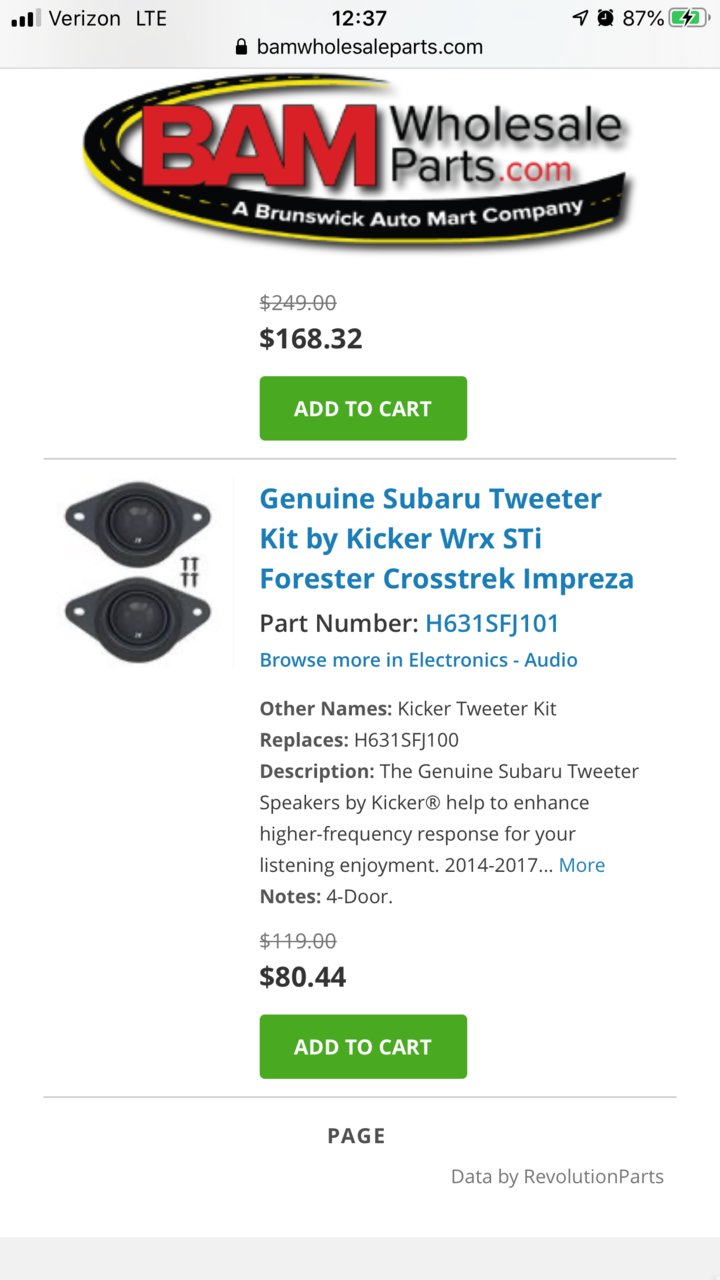720x1280 pixels.
Task: Tap the Verizon LTE carrier label
Action: [x=107, y=18]
